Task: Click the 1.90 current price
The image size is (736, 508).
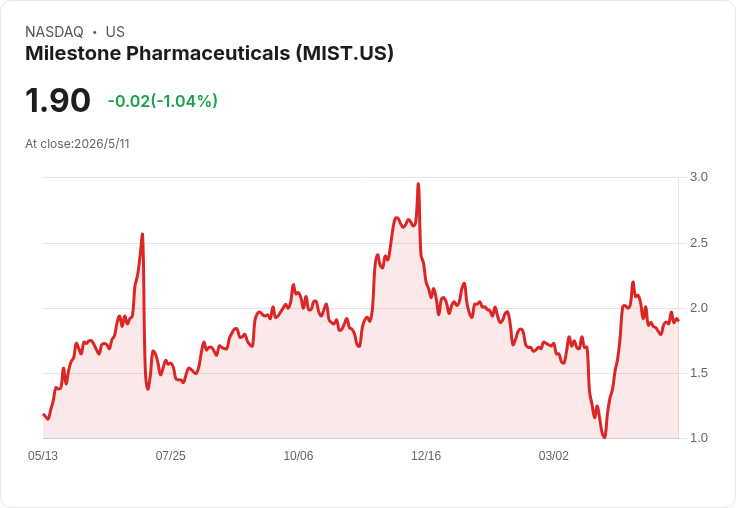Action: 58,100
